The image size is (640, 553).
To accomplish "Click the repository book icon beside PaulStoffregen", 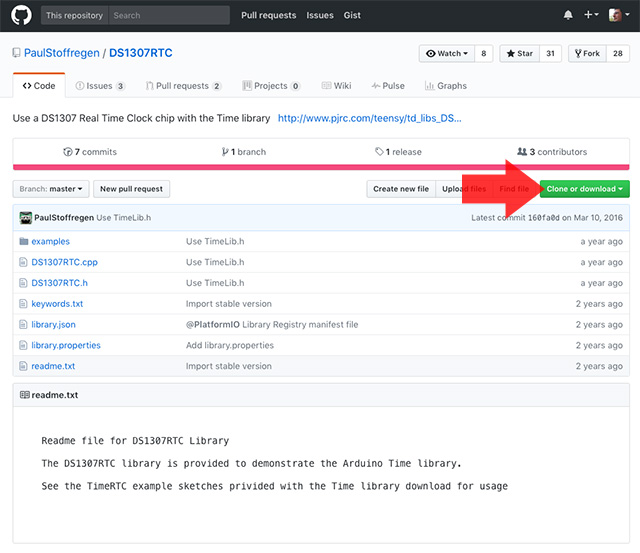I will coord(16,53).
